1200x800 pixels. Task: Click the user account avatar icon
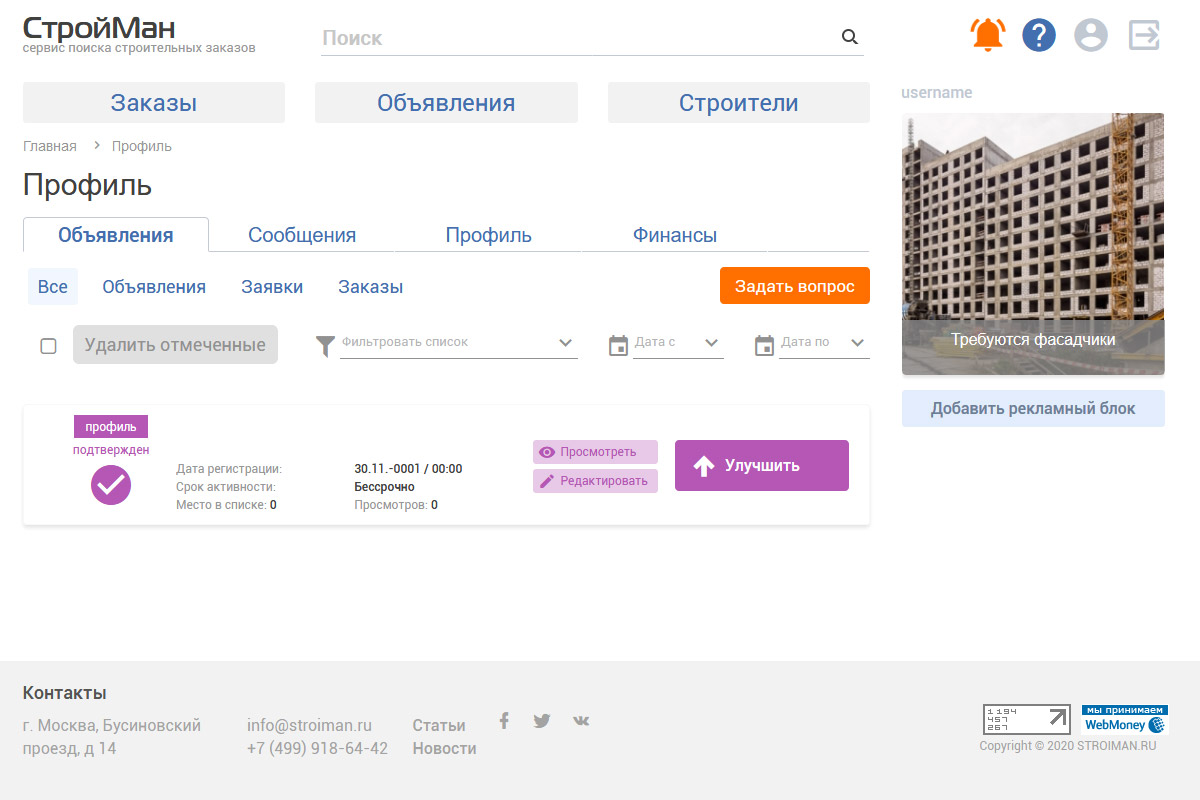tap(1091, 36)
